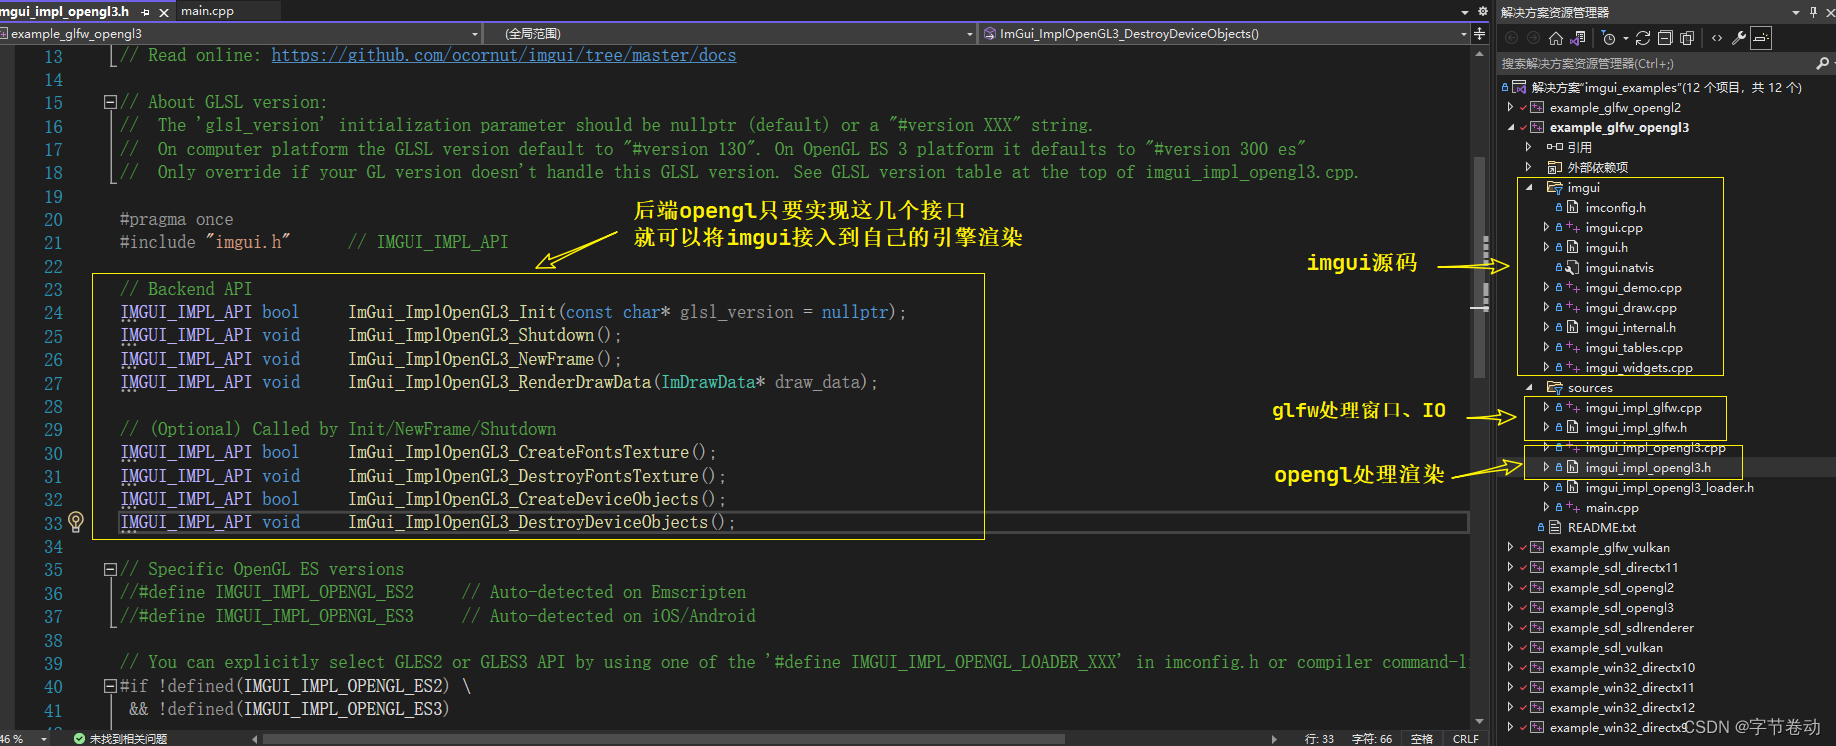Click the magnifier search icon in Solution Explorer
The width and height of the screenshot is (1836, 746).
(1822, 63)
